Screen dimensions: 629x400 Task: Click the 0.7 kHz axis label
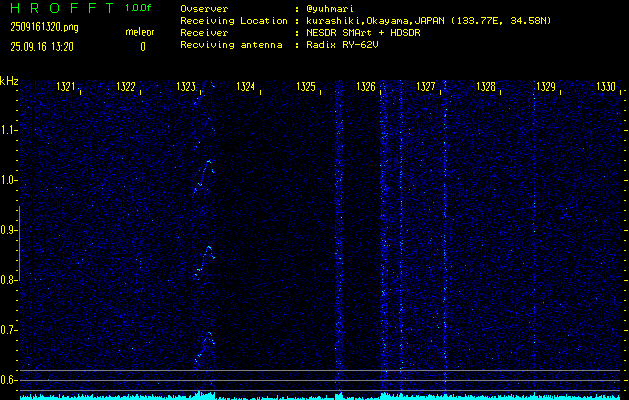(x=8, y=330)
